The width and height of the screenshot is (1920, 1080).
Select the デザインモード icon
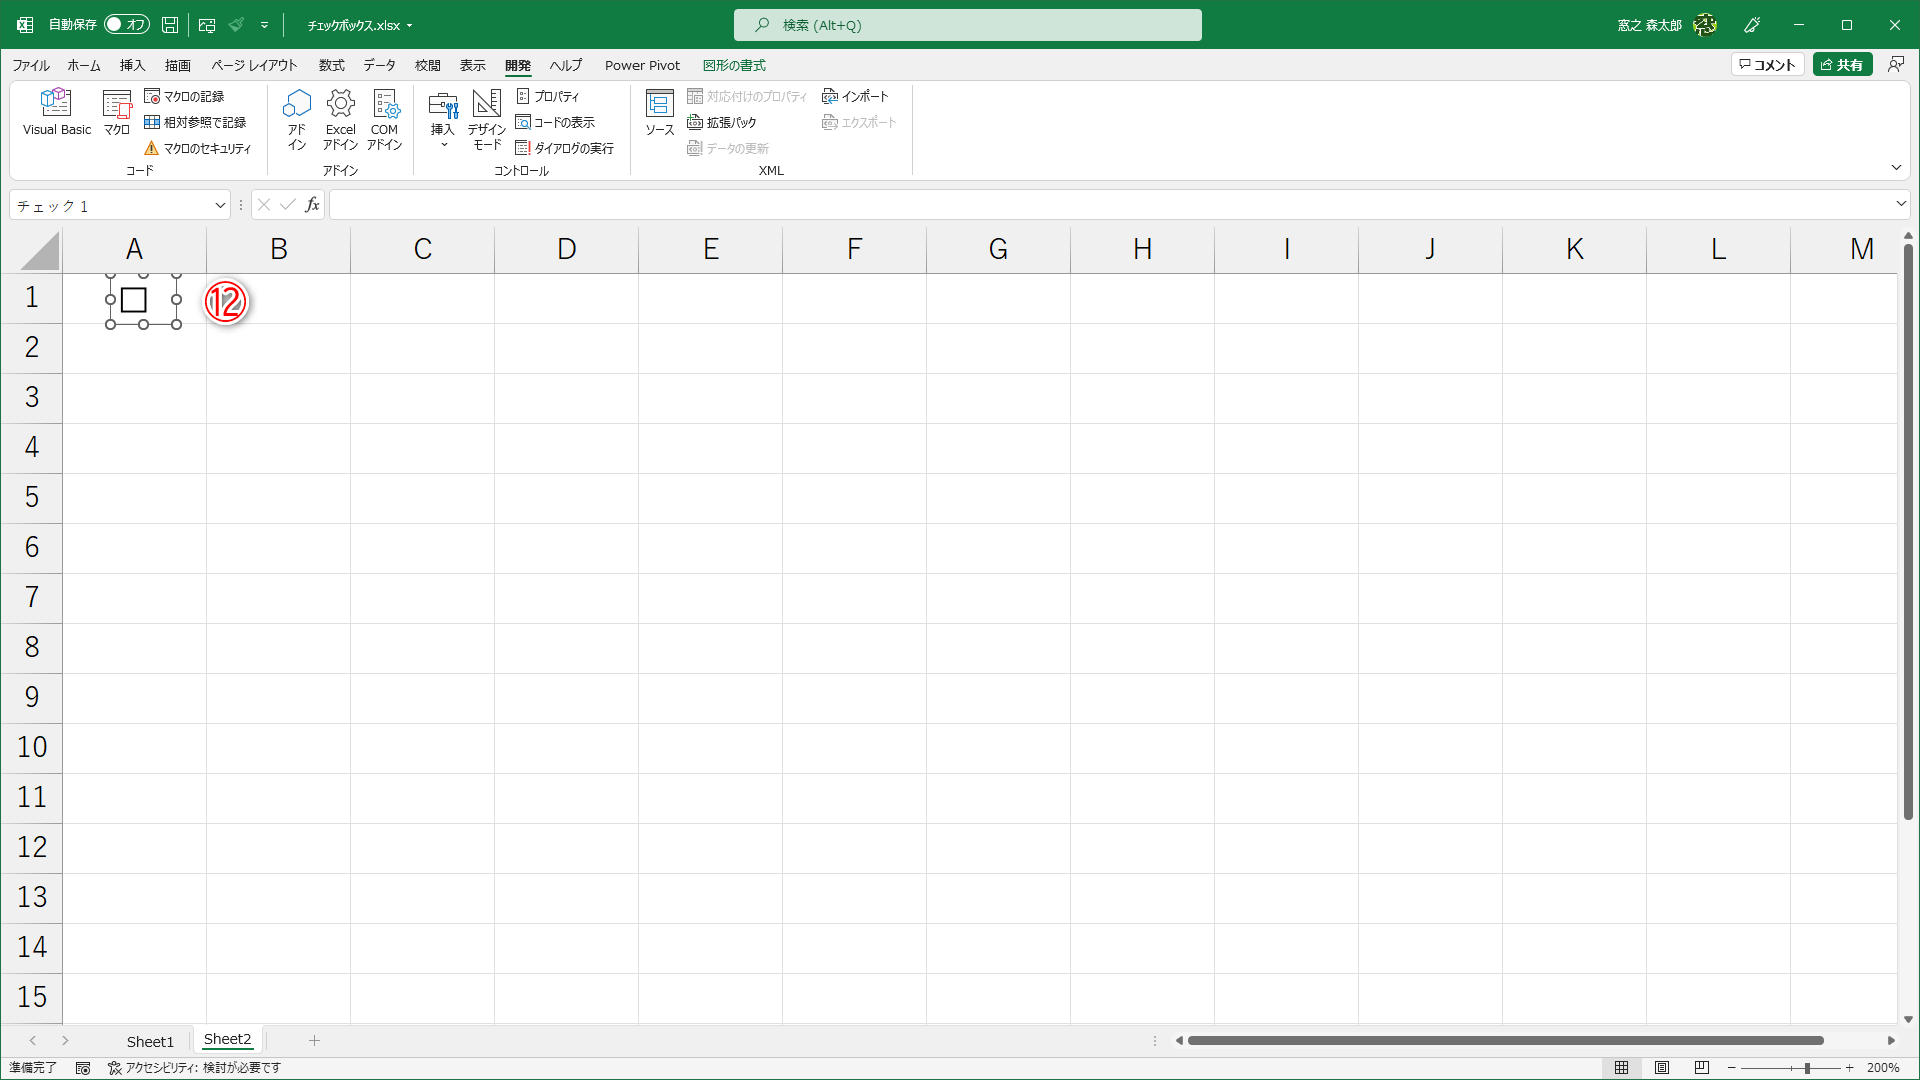point(486,118)
